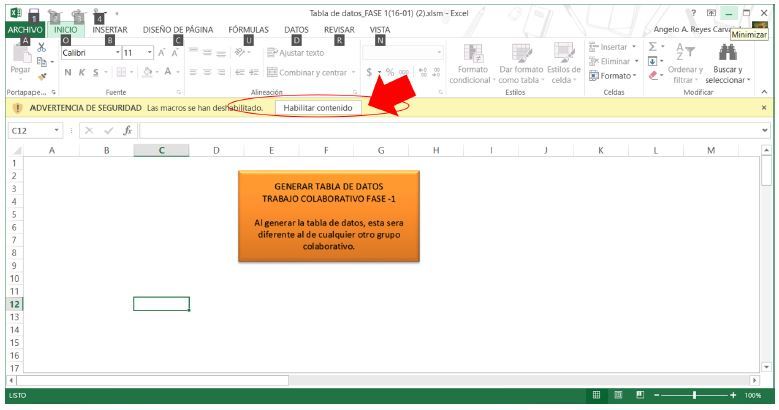The width and height of the screenshot is (779, 410).
Task: Increase indent in Alineación group
Action: 254,73
